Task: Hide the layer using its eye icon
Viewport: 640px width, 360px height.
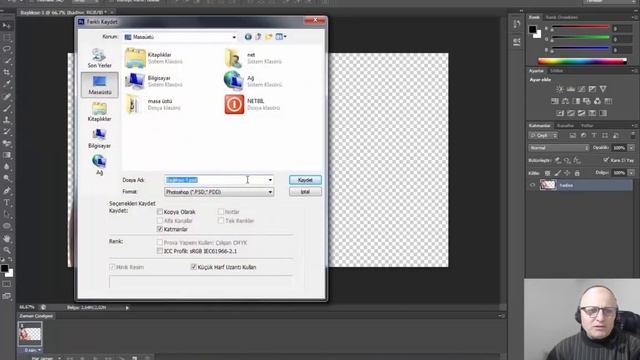Action: (532, 185)
